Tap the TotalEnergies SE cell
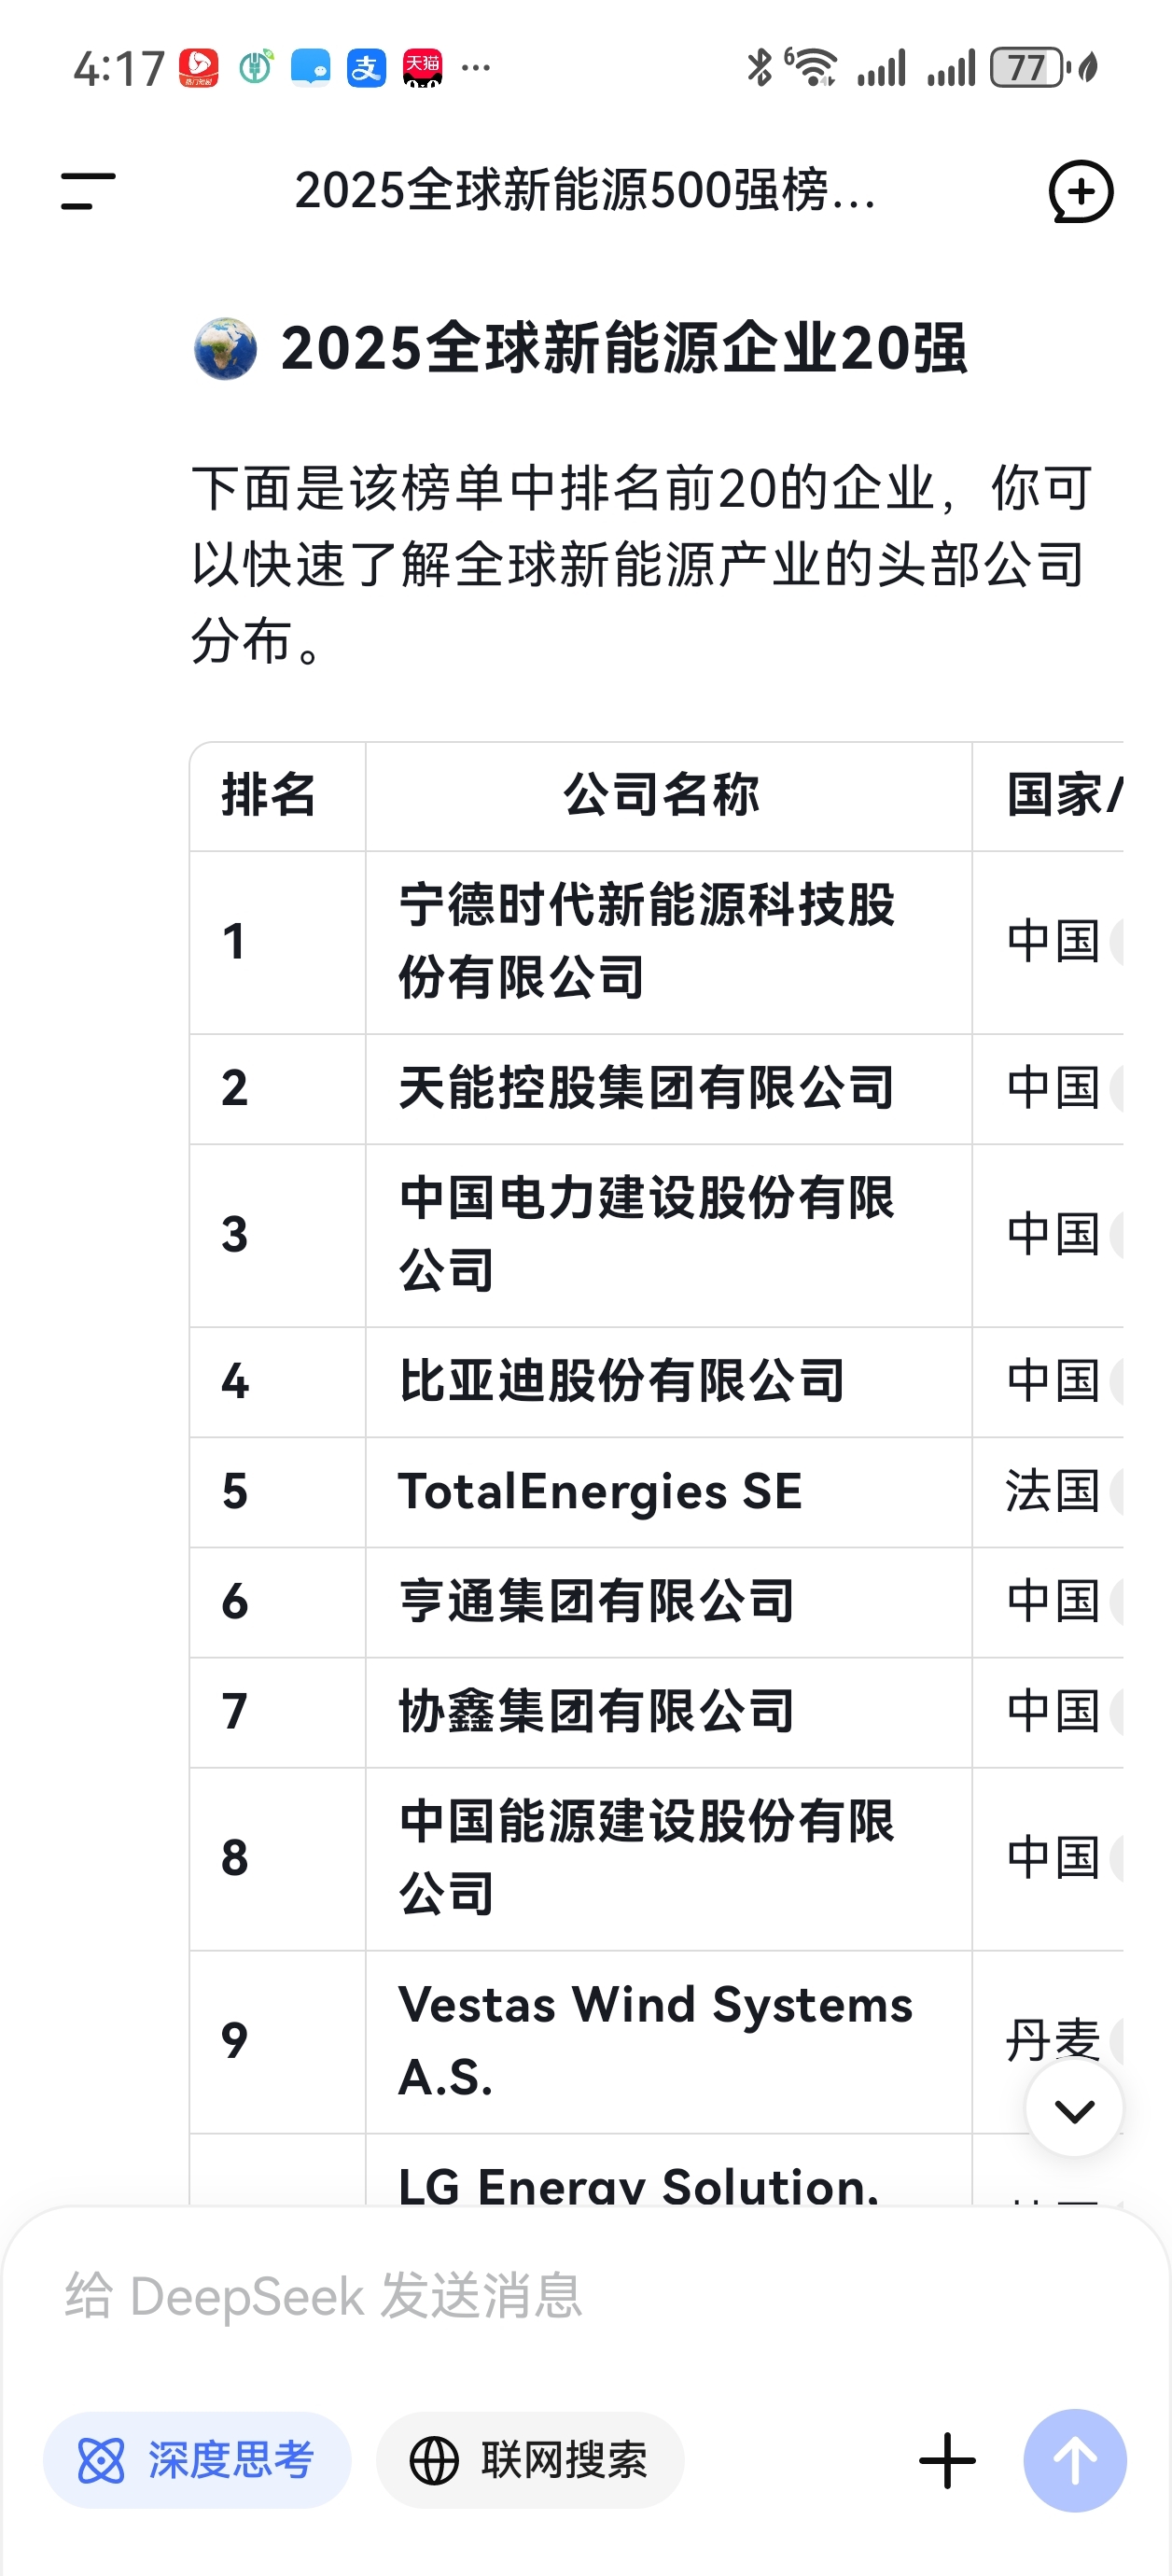This screenshot has height=2576, width=1172. click(x=600, y=1491)
